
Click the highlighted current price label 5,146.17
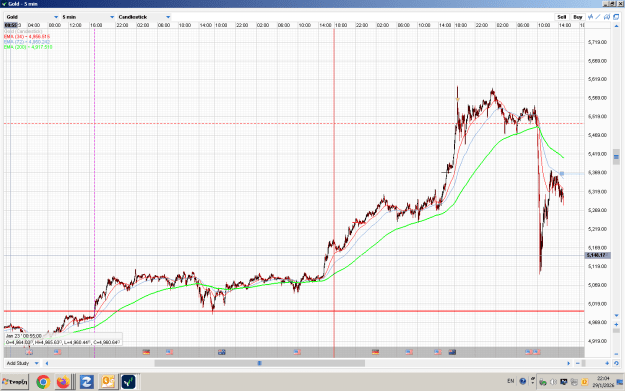(597, 255)
